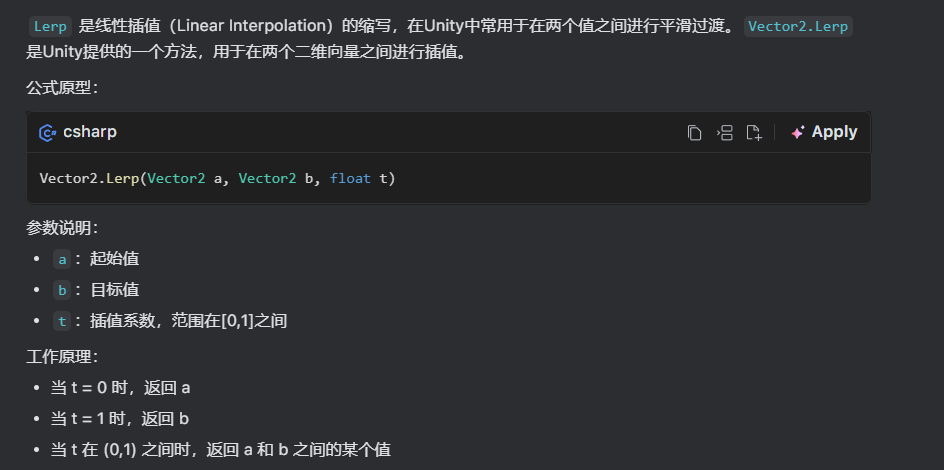The image size is (944, 470).
Task: Click Vector2.Lerp method name in code block
Action: (89, 179)
